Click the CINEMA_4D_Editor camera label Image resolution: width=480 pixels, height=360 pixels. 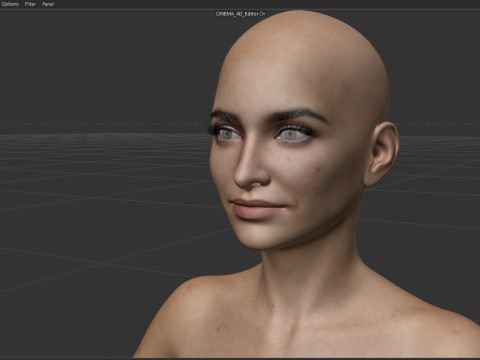pos(237,14)
